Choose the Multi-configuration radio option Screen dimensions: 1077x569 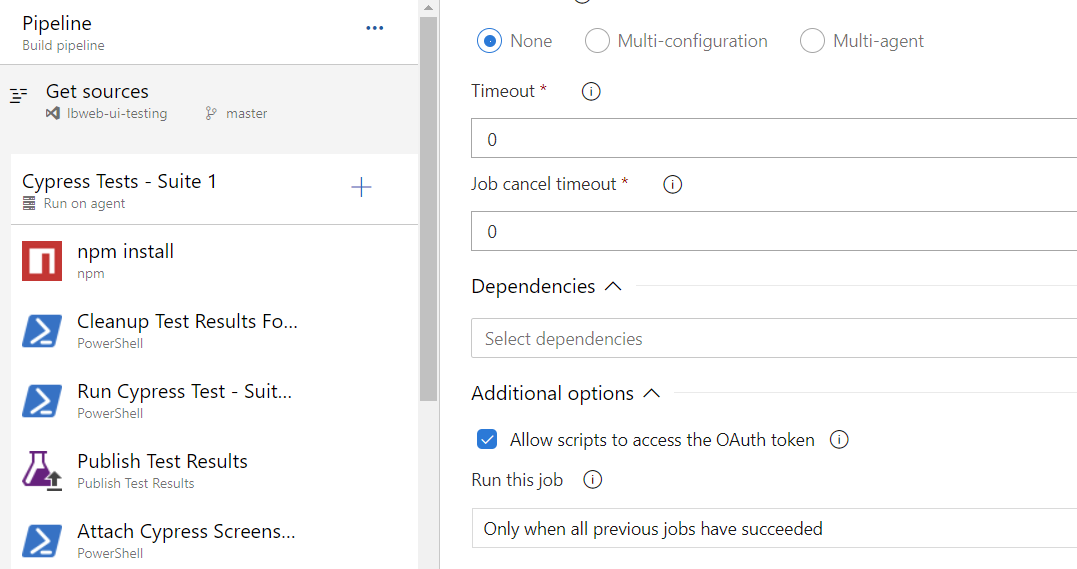(x=597, y=41)
